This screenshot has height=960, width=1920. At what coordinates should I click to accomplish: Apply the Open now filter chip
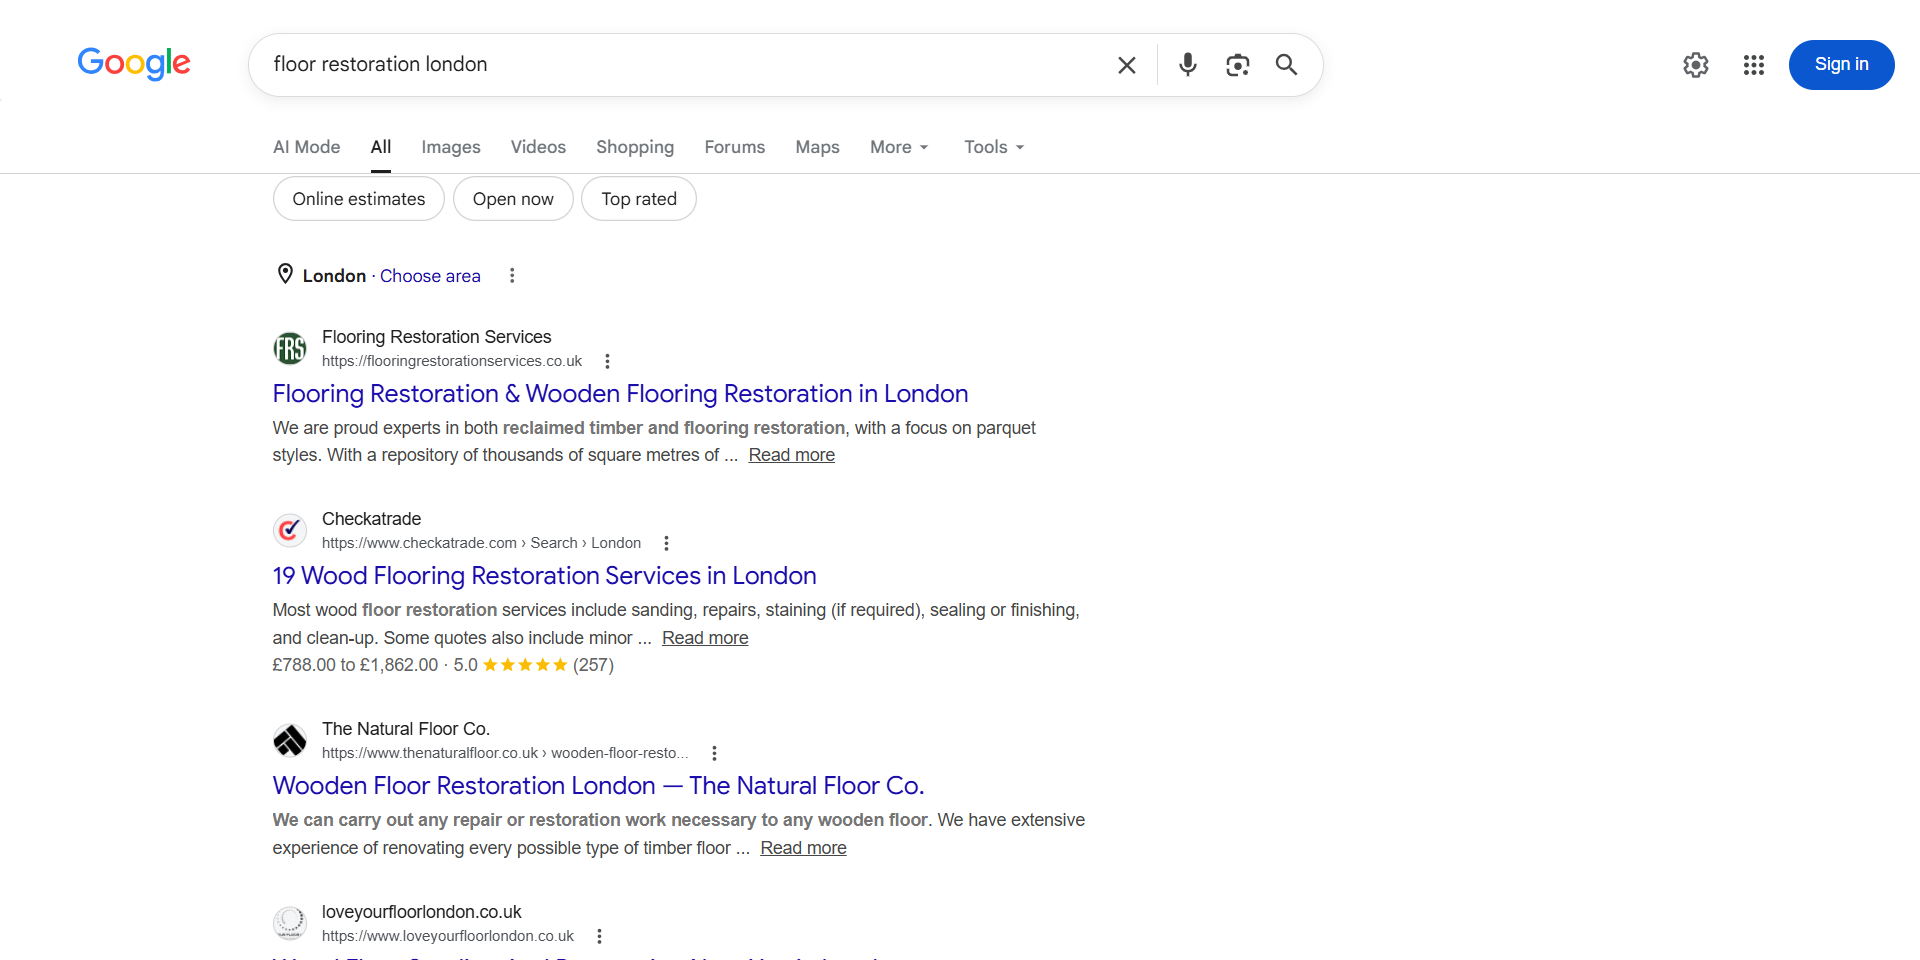point(513,199)
